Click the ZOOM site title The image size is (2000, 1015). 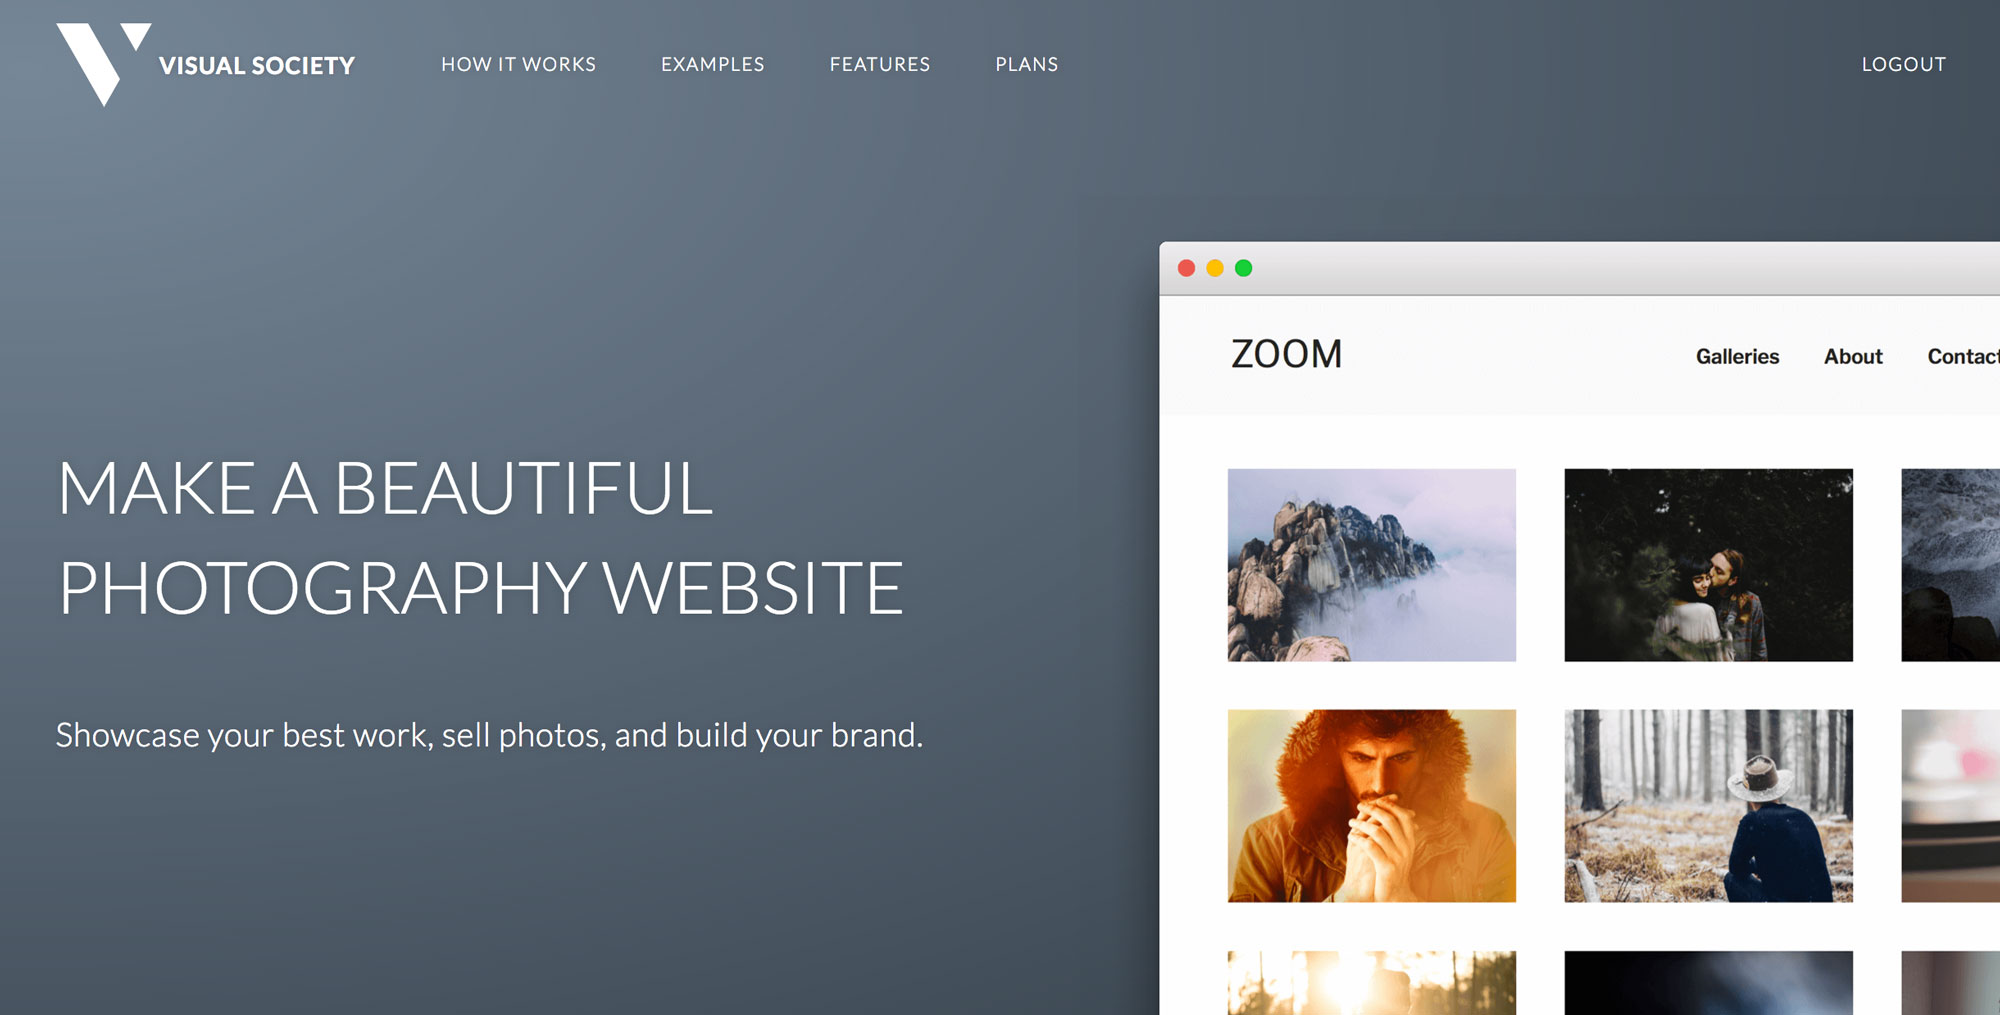pos(1286,354)
